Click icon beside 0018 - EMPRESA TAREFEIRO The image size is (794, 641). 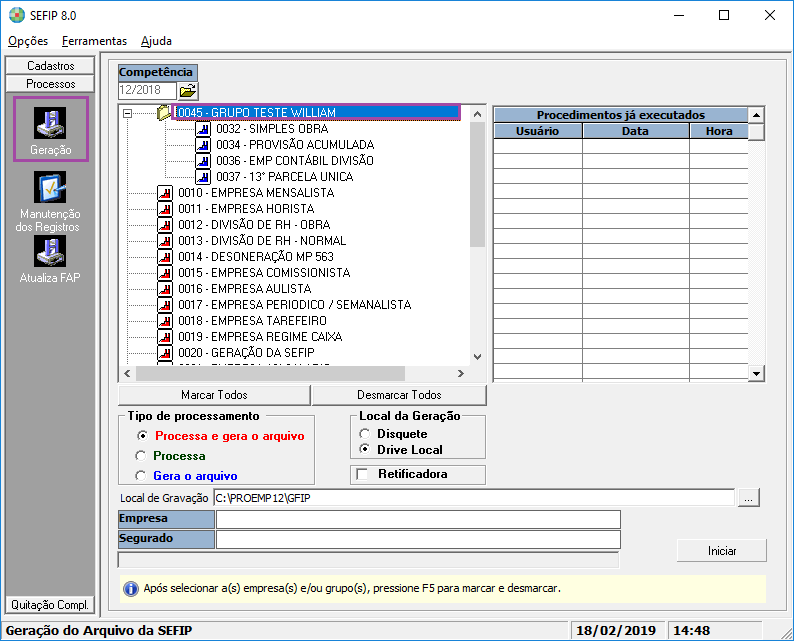tap(165, 321)
